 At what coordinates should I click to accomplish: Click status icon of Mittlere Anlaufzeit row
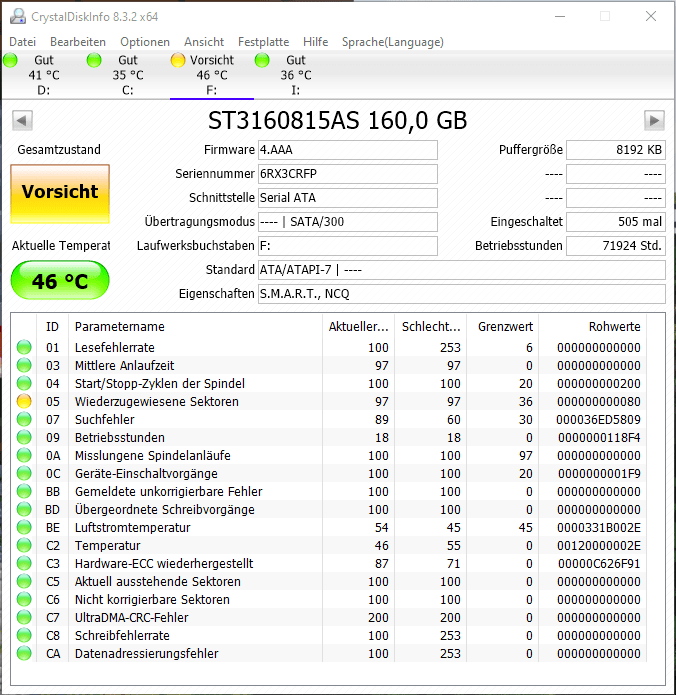[x=24, y=365]
